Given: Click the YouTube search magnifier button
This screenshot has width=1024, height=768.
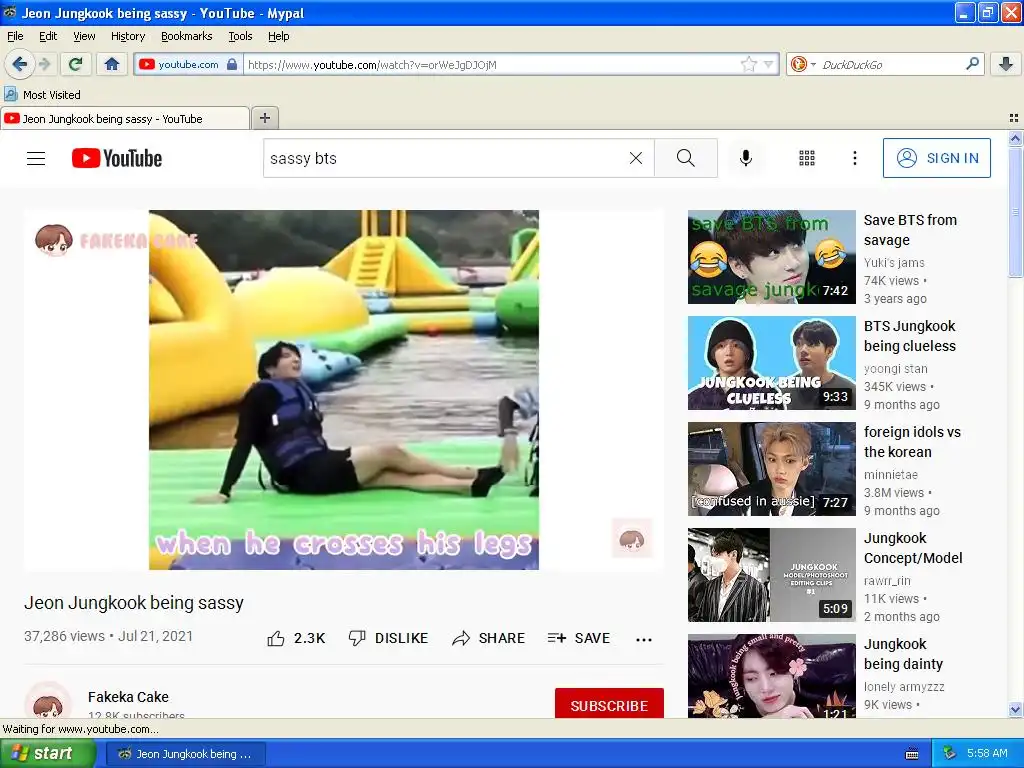Looking at the screenshot, I should tap(686, 158).
